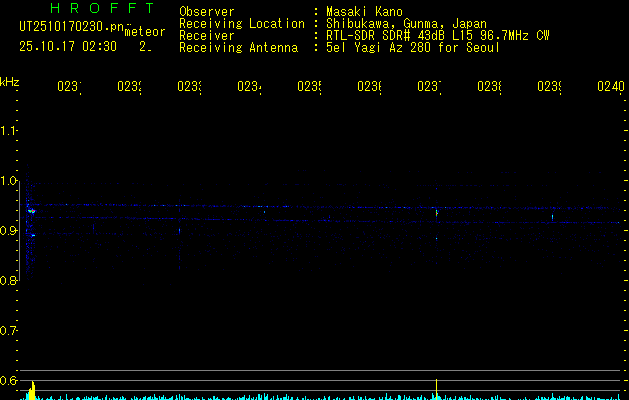This screenshot has height=400, width=629.
Task: Select the 5el Yagi antenna description
Action: [412, 47]
